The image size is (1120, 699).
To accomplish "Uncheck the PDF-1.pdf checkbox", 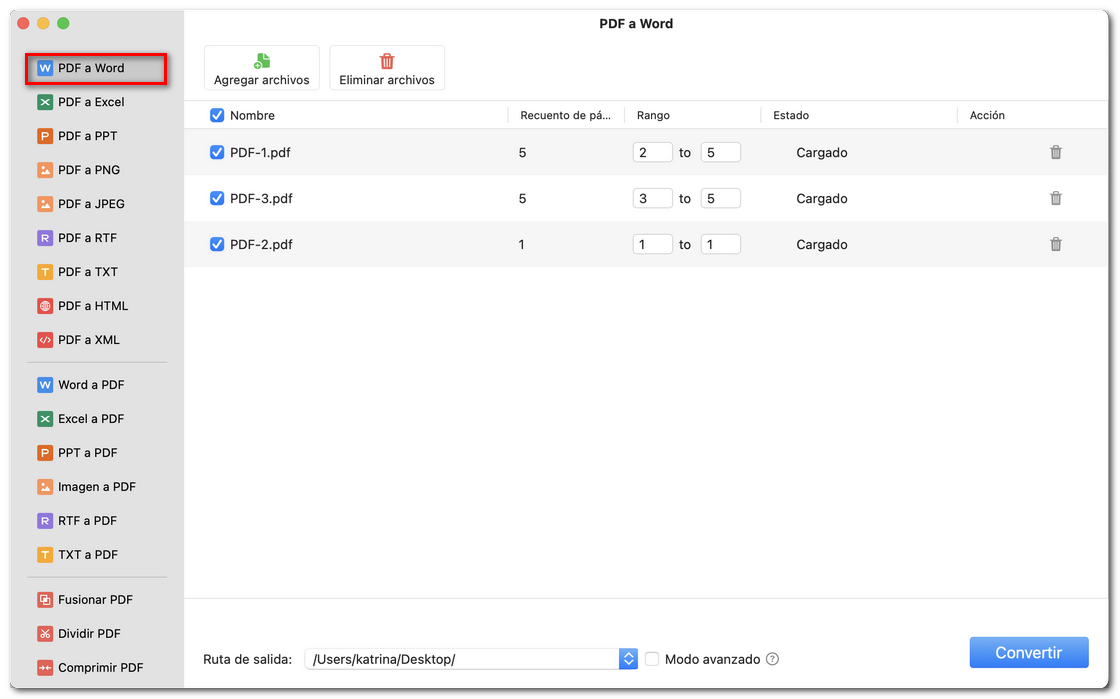I will pos(217,153).
